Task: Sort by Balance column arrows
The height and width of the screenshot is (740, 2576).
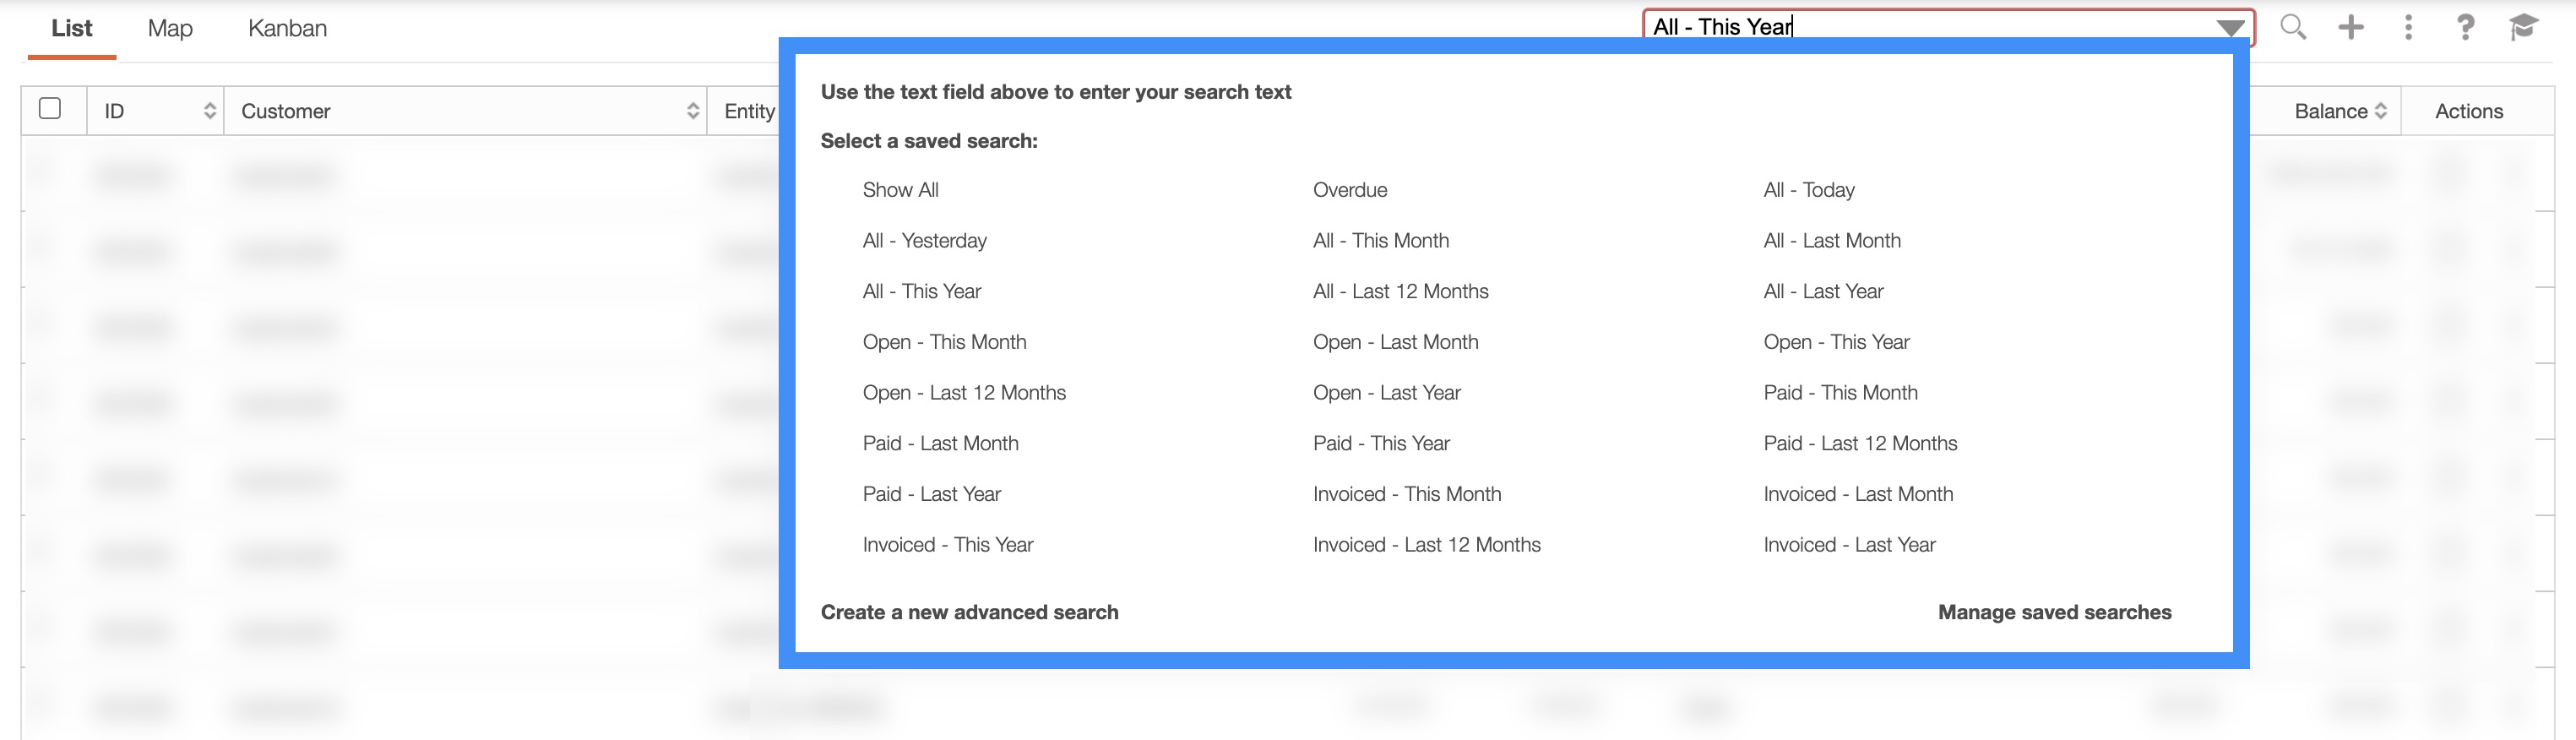Action: (2381, 111)
